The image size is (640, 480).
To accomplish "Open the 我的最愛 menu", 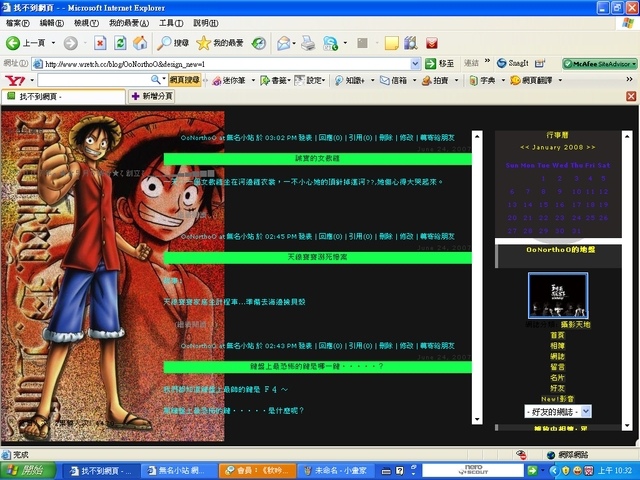I will pos(129,23).
